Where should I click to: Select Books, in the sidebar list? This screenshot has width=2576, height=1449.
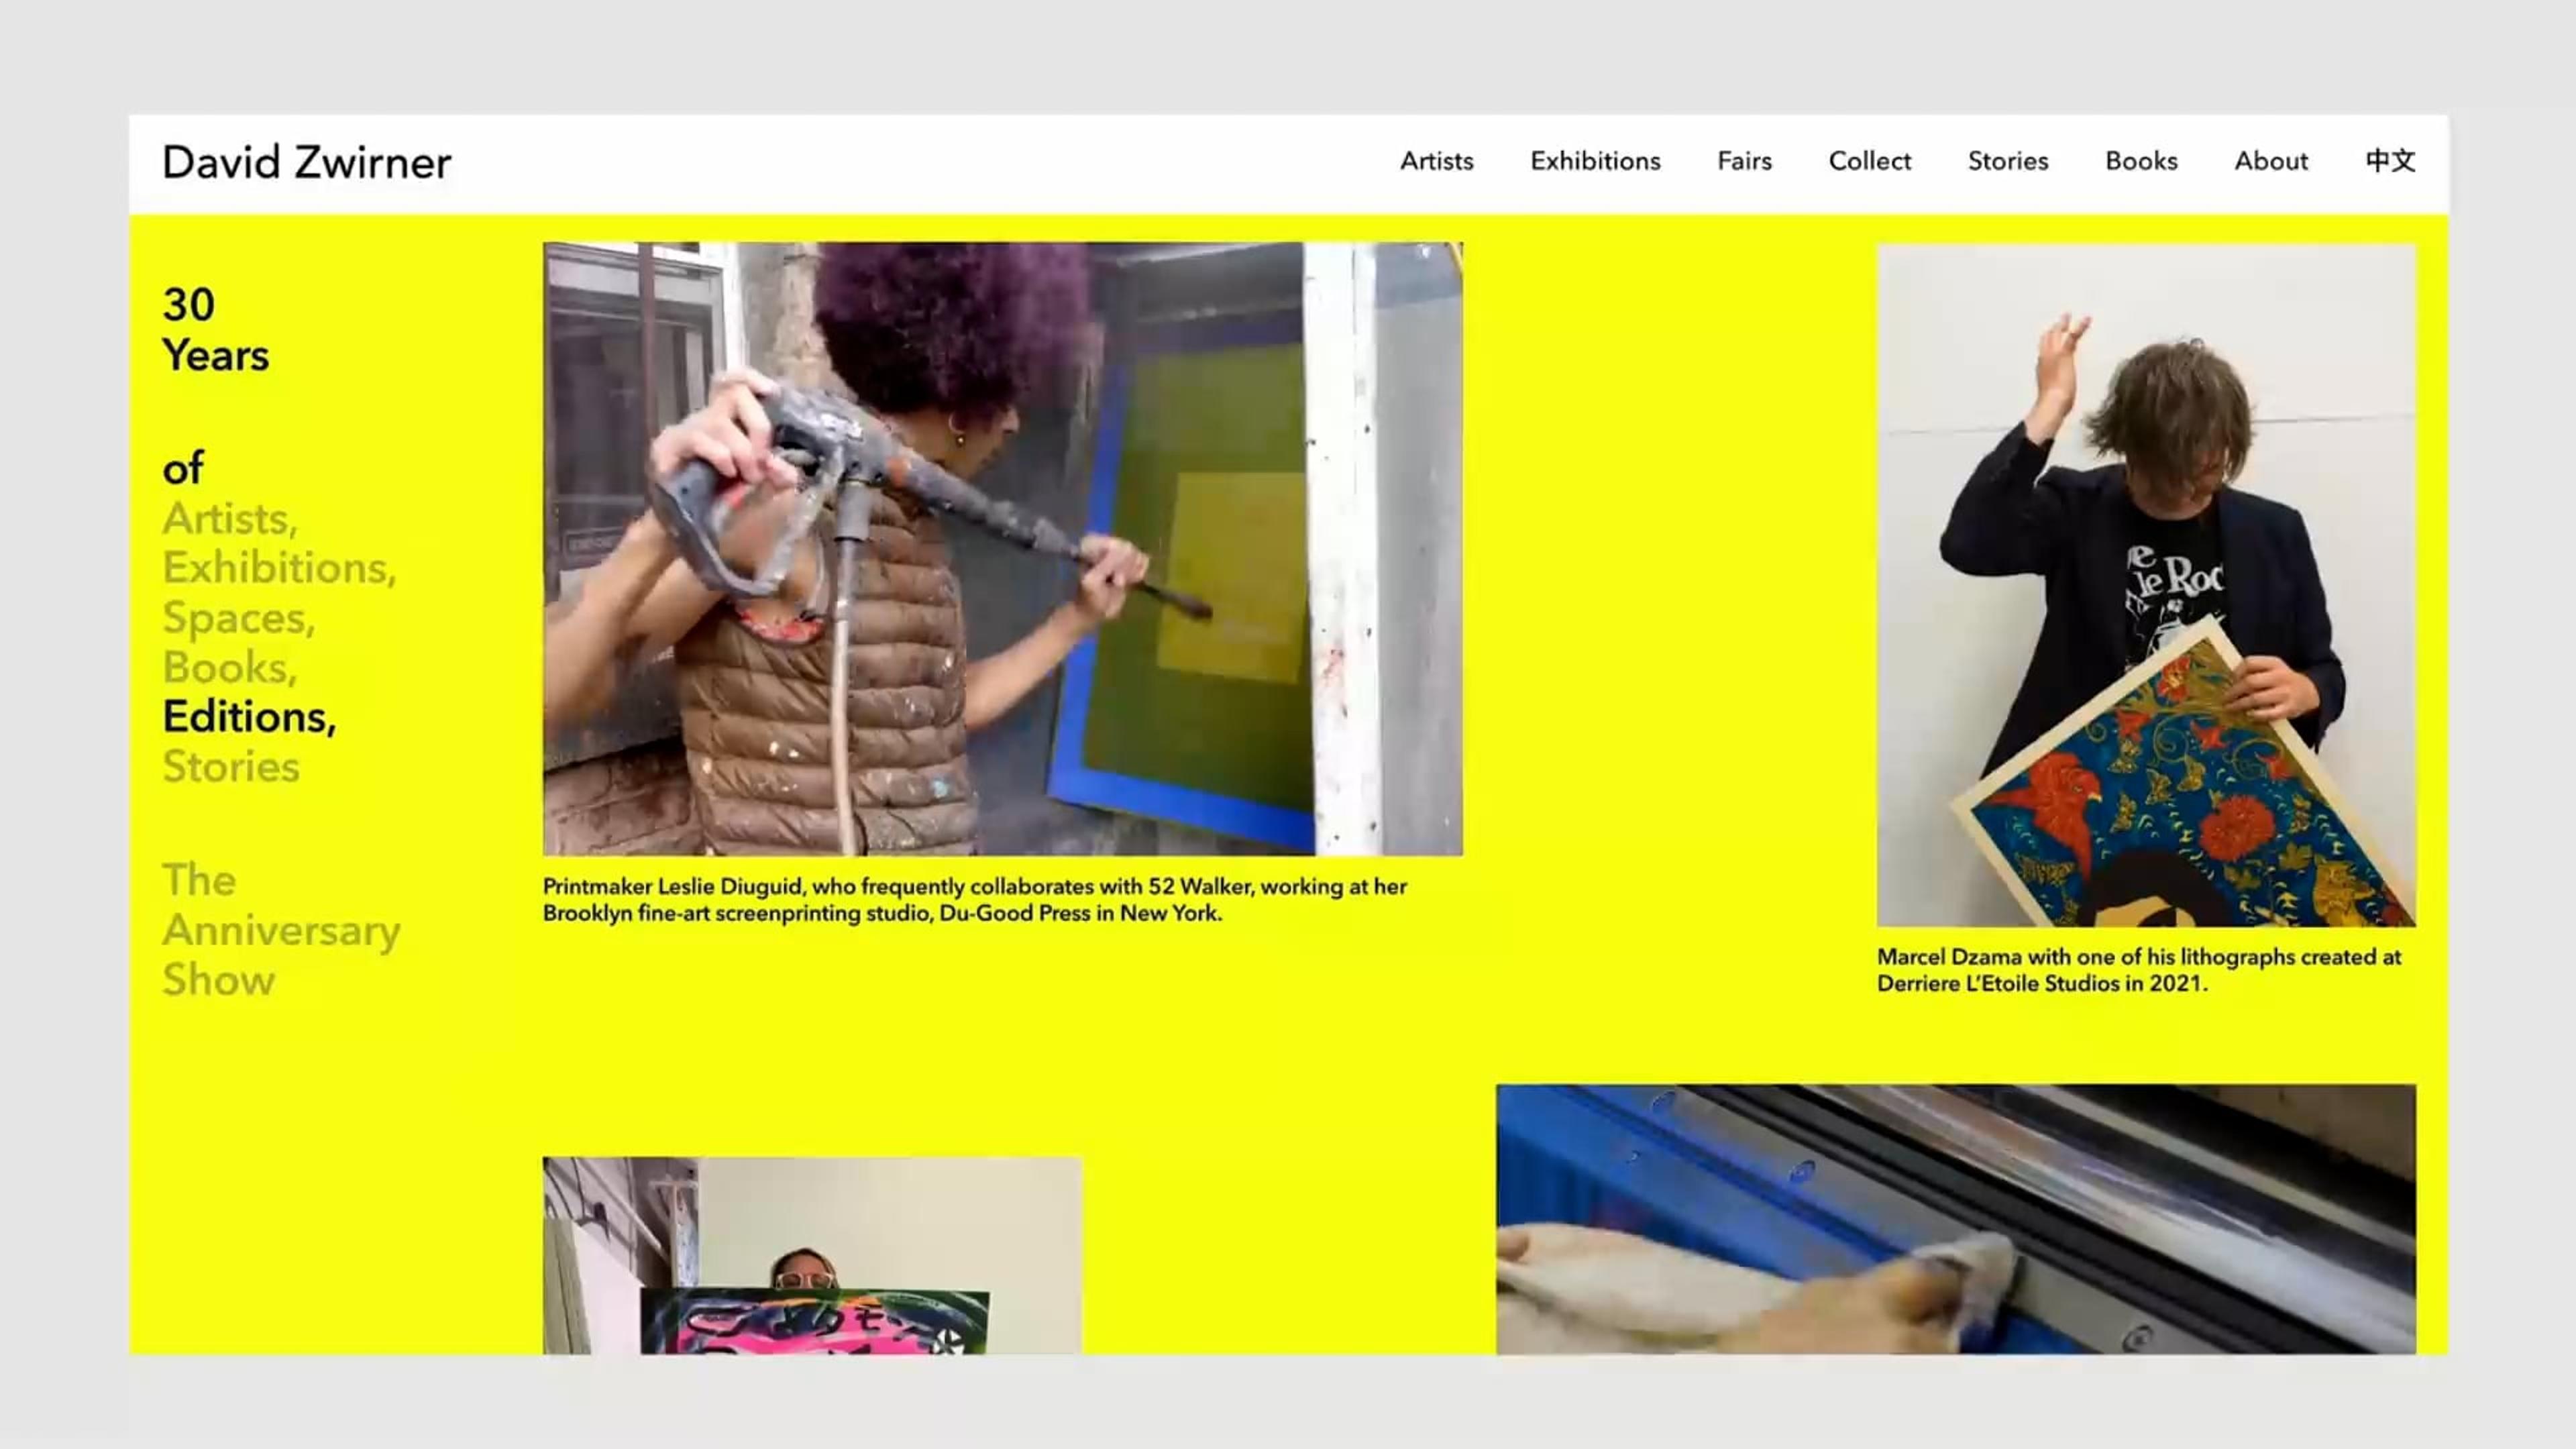(x=230, y=667)
